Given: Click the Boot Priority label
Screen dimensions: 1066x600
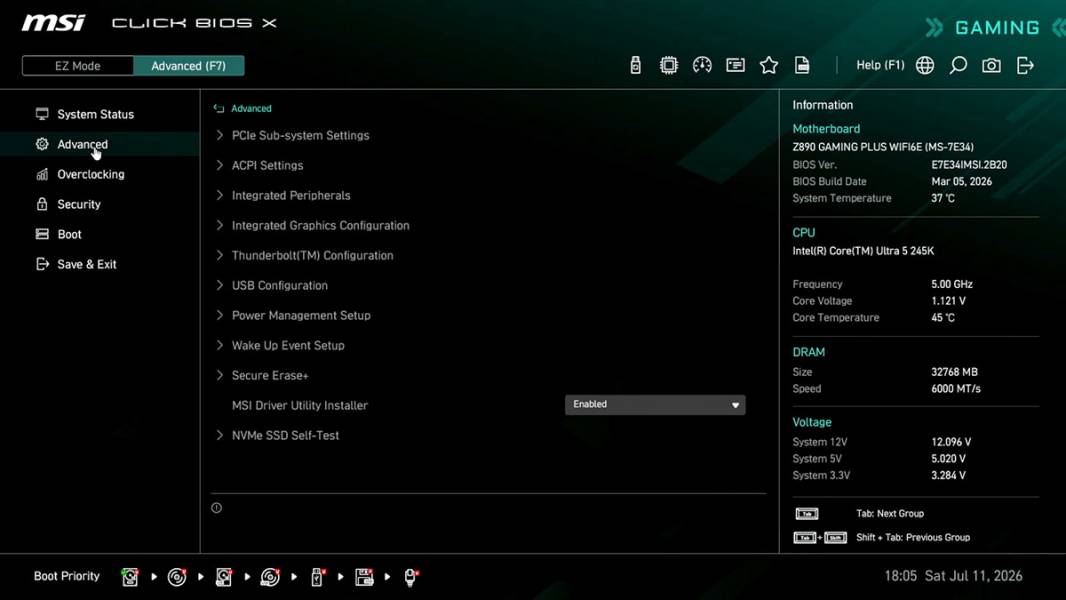Looking at the screenshot, I should [x=67, y=576].
